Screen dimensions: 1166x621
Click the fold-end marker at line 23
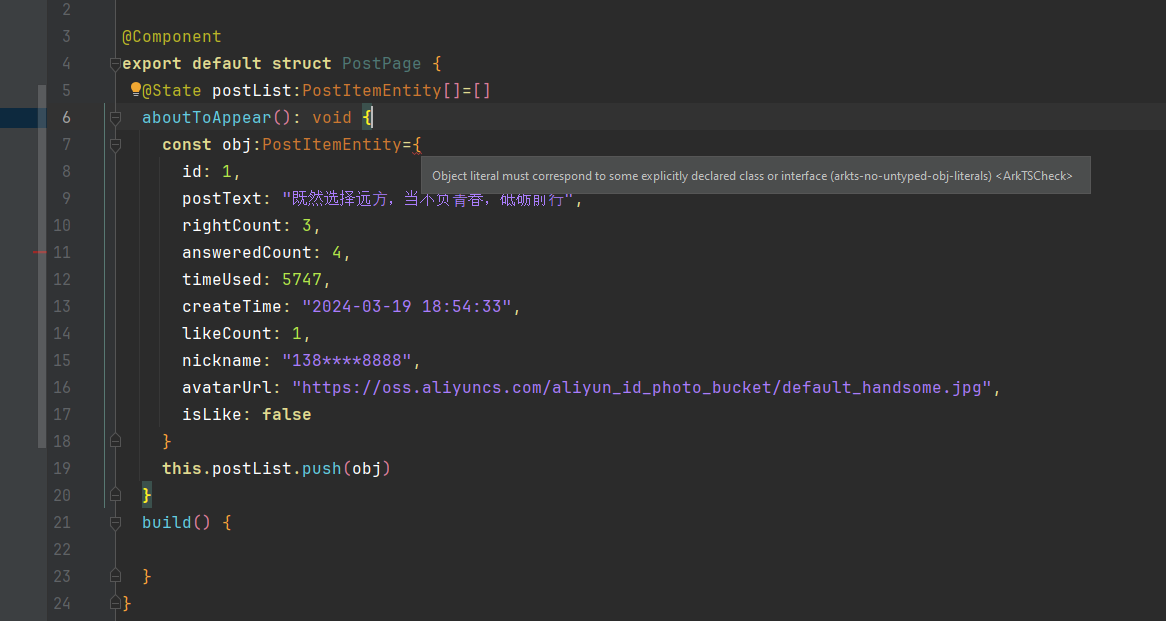[114, 575]
